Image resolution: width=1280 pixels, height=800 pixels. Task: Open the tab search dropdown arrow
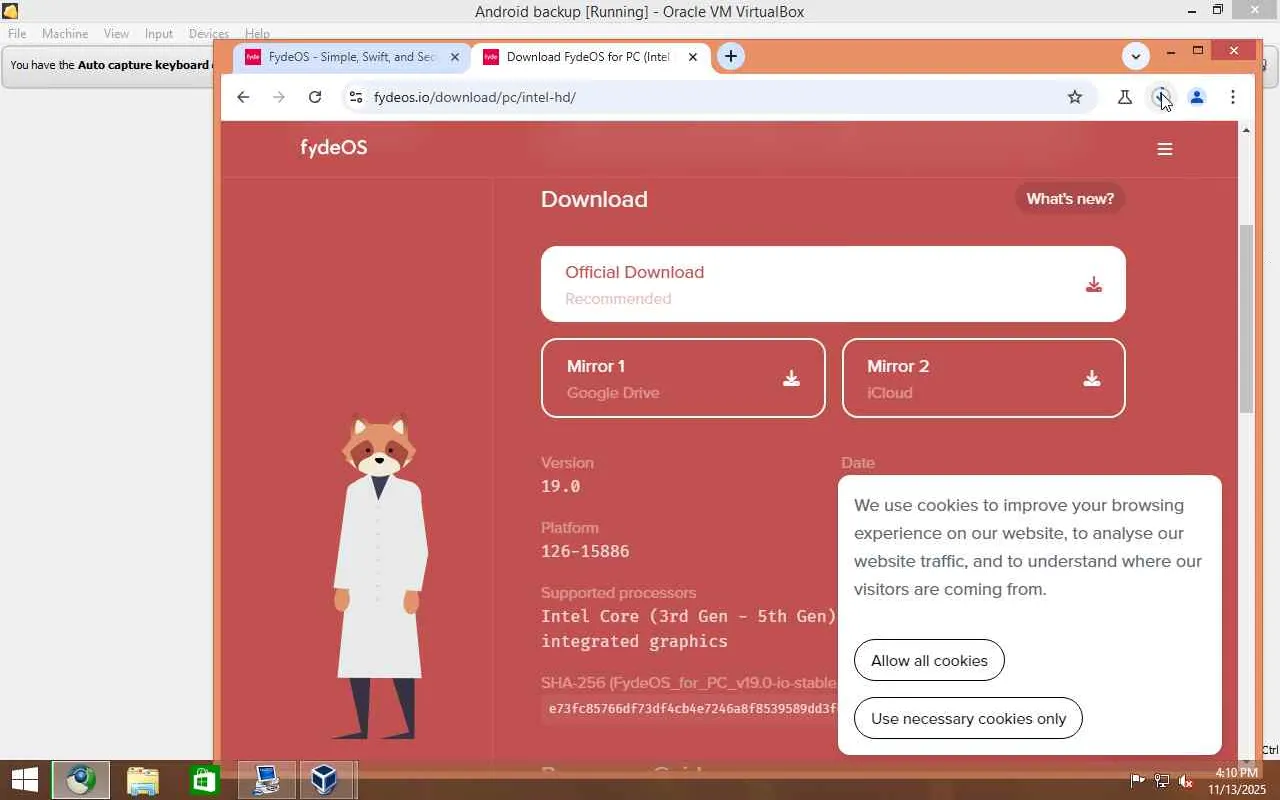(1135, 56)
